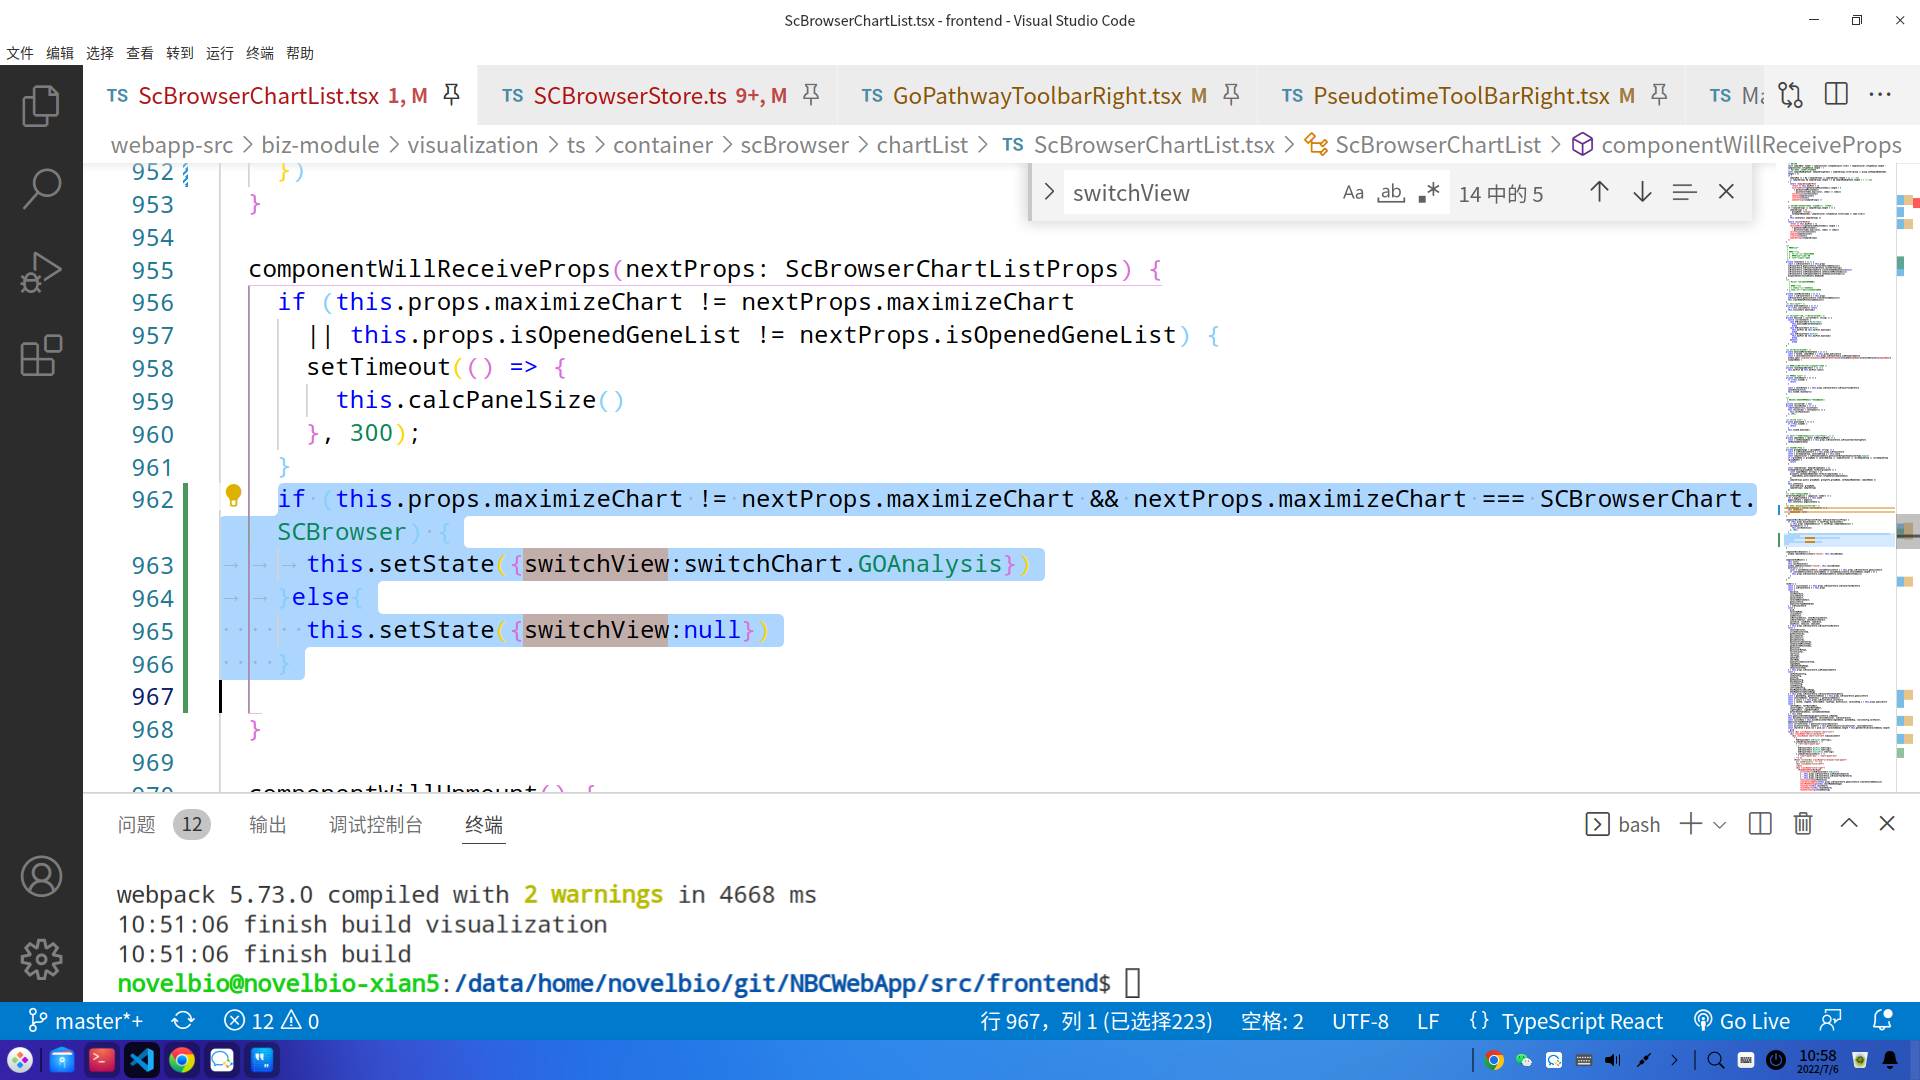This screenshot has height=1080, width=1920.
Task: Toggle Match Case in find widget
Action: click(x=1353, y=193)
